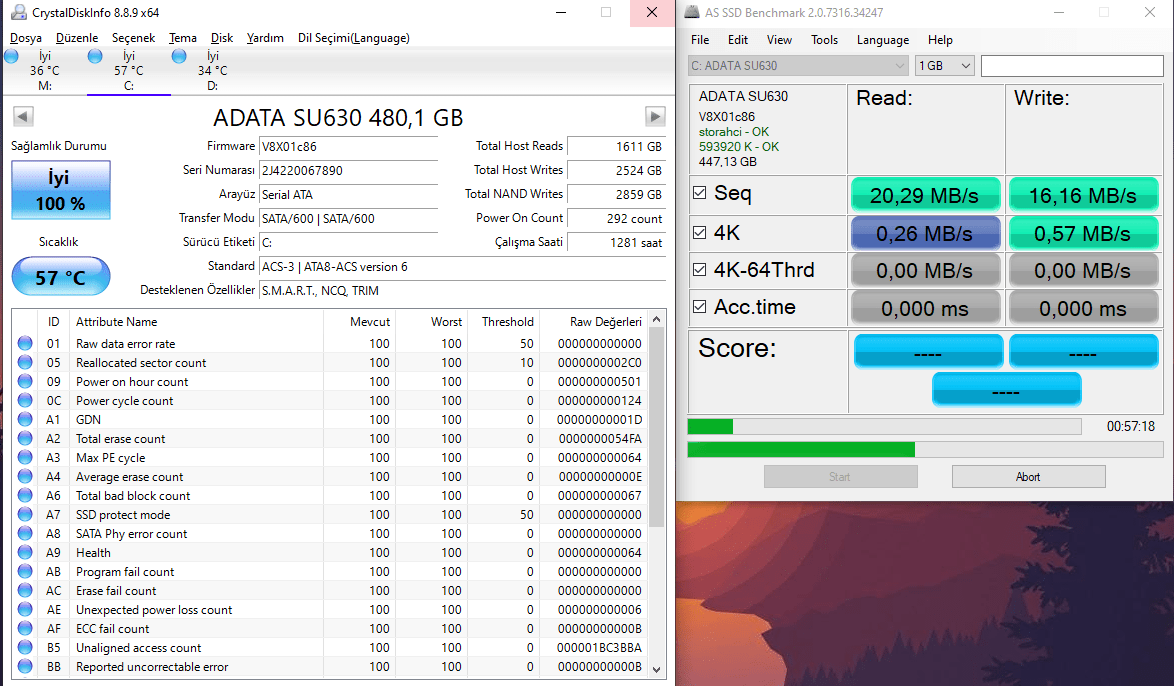The image size is (1174, 686).
Task: Click the status orb for Average erase count
Action: pyautogui.click(x=25, y=476)
